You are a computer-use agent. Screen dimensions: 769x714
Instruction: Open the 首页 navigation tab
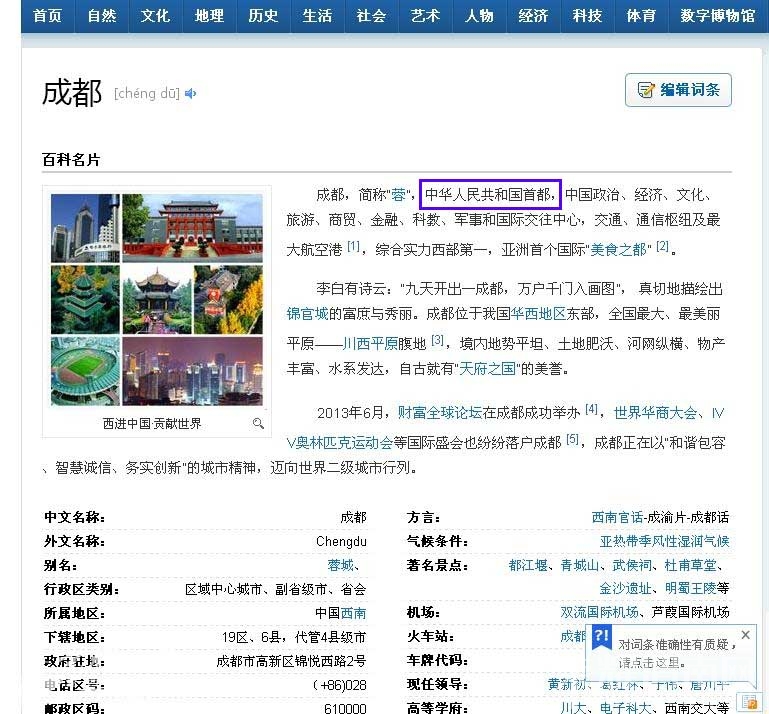47,16
